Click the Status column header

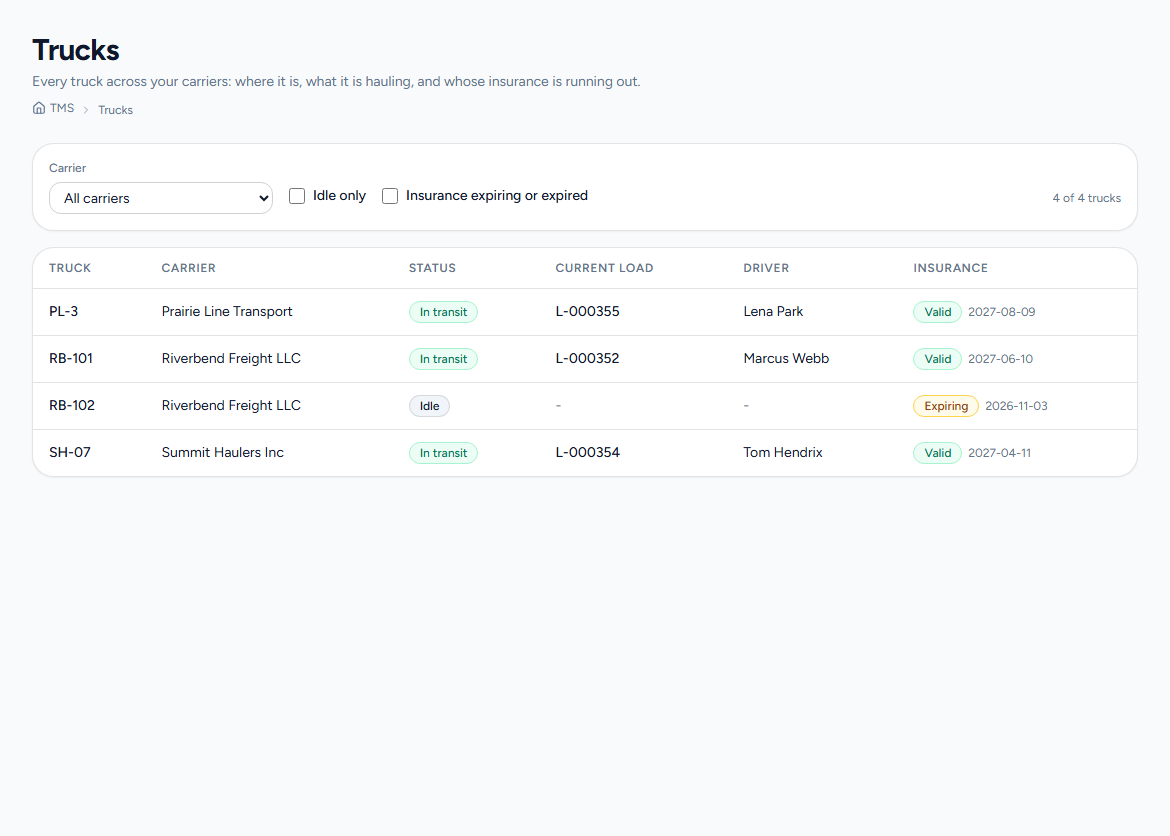(x=432, y=268)
